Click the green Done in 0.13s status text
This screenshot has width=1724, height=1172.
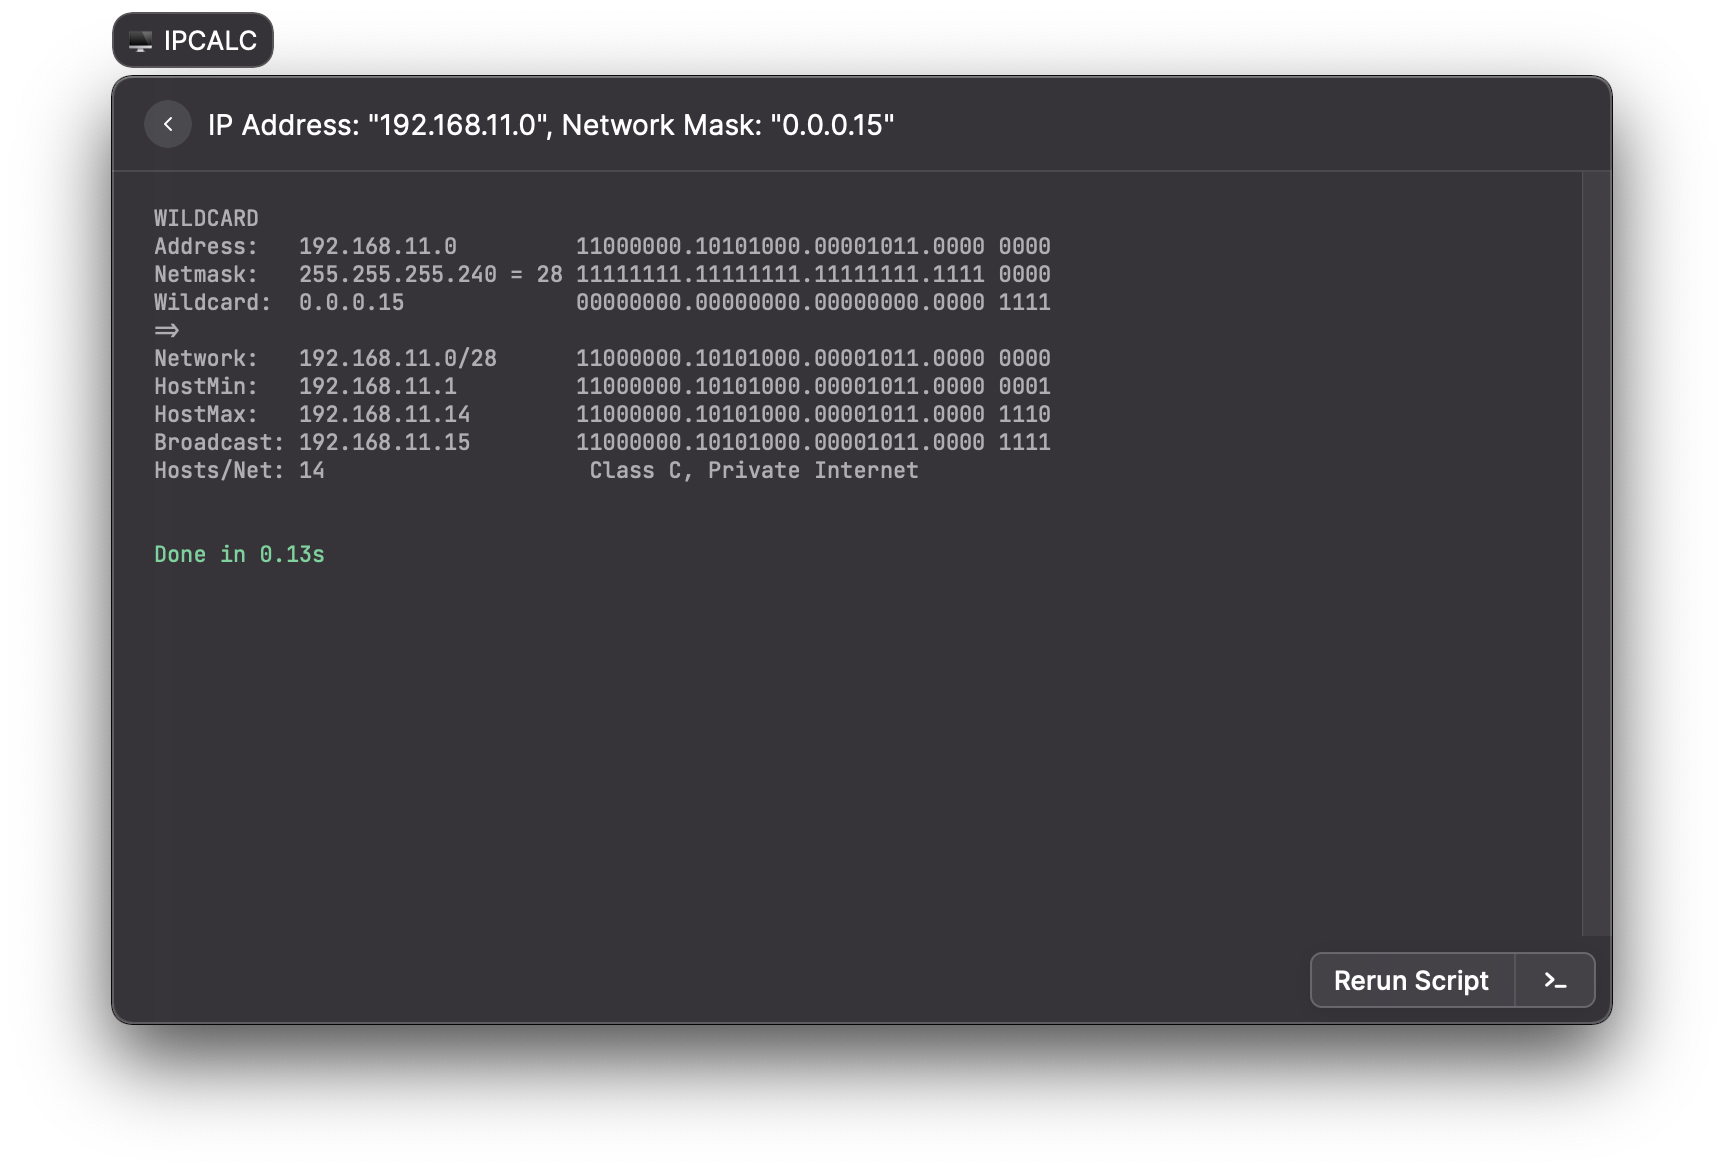tap(239, 554)
